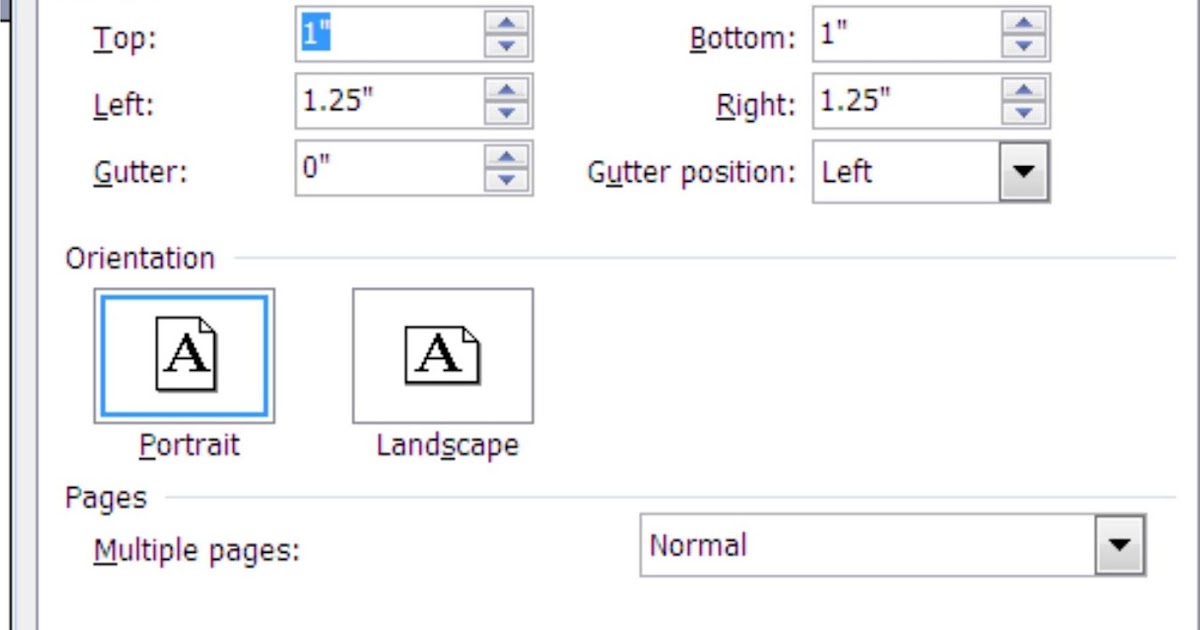Increase the Top margin with the up arrow
This screenshot has width=1200, height=630.
pyautogui.click(x=508, y=25)
